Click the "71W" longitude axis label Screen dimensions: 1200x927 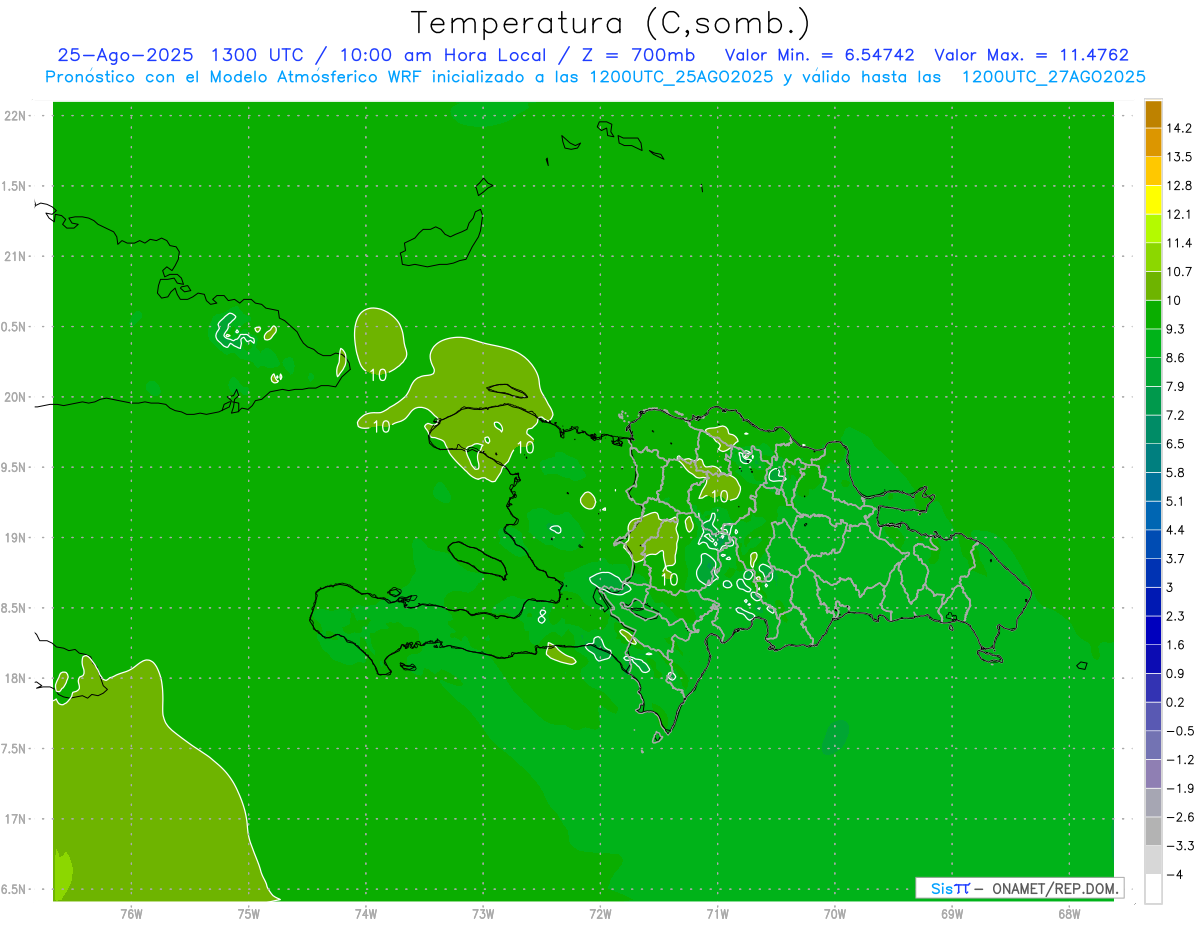click(x=717, y=914)
